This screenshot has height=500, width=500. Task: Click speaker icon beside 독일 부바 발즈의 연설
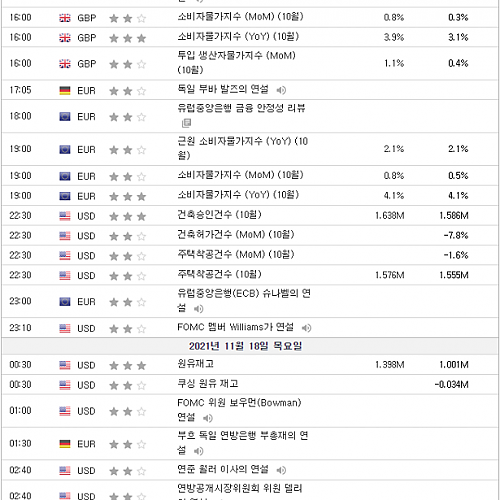tap(281, 90)
